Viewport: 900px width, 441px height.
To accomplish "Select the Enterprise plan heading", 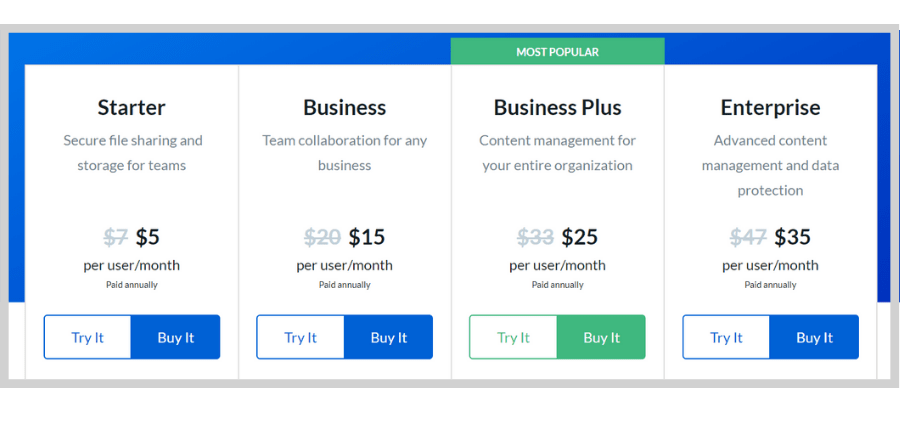I will point(770,107).
